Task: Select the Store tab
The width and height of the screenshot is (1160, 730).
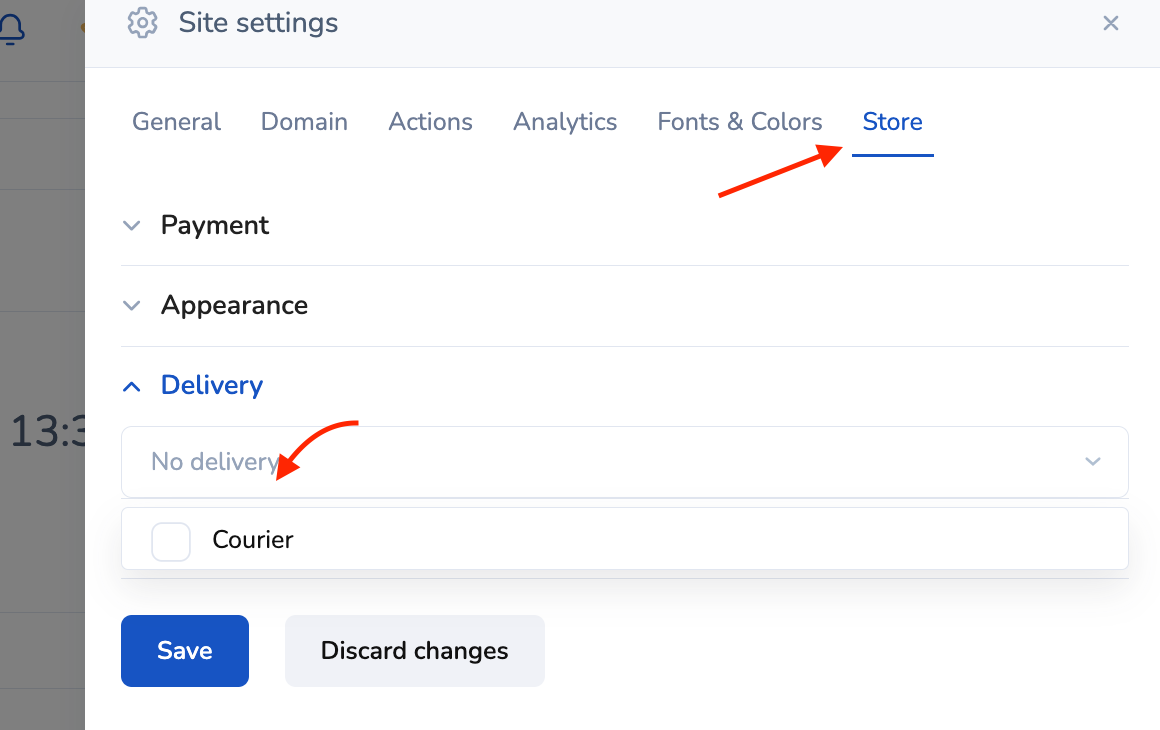Action: point(892,122)
